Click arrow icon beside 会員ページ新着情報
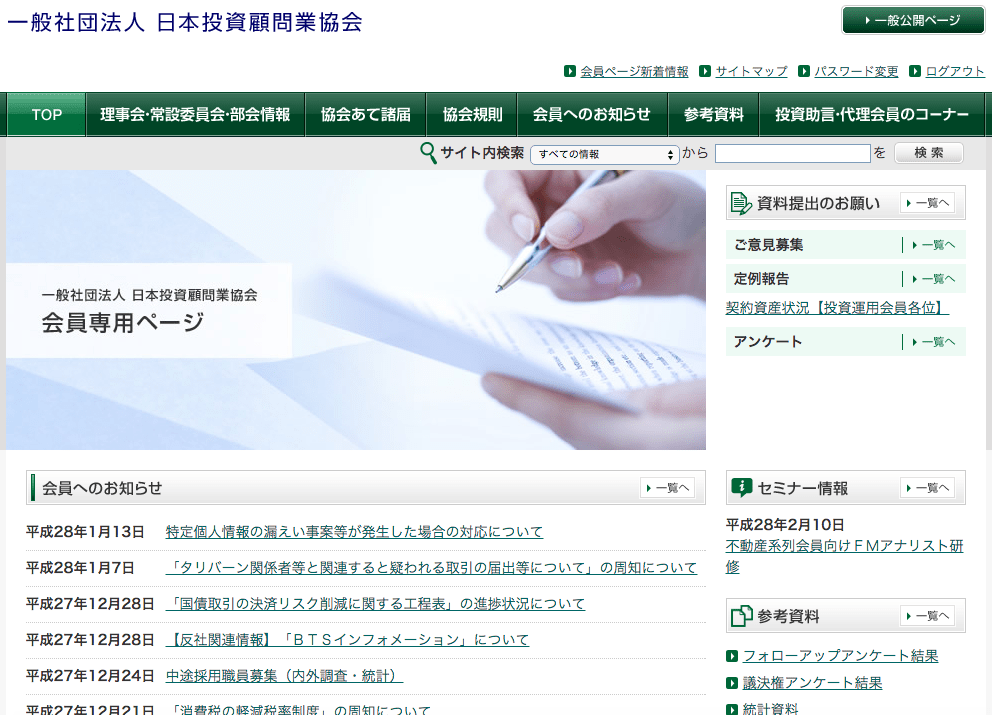 click(x=570, y=71)
